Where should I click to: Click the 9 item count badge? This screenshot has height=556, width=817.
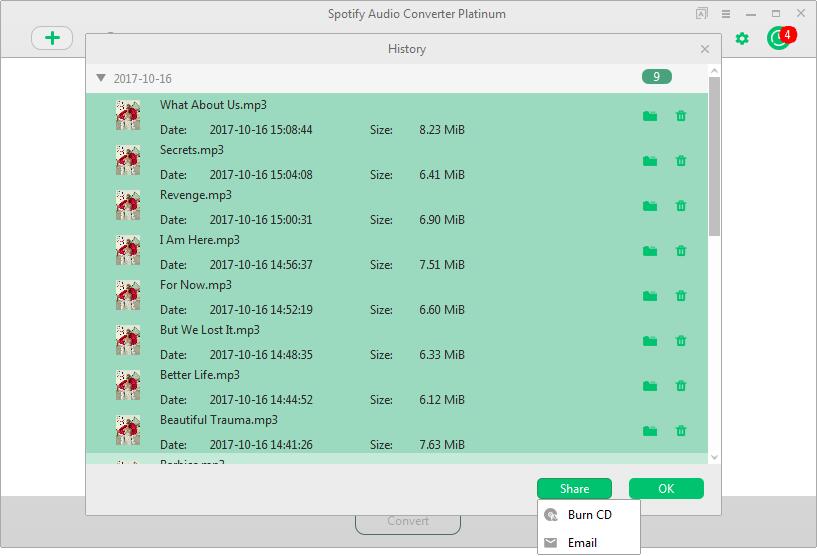click(657, 77)
